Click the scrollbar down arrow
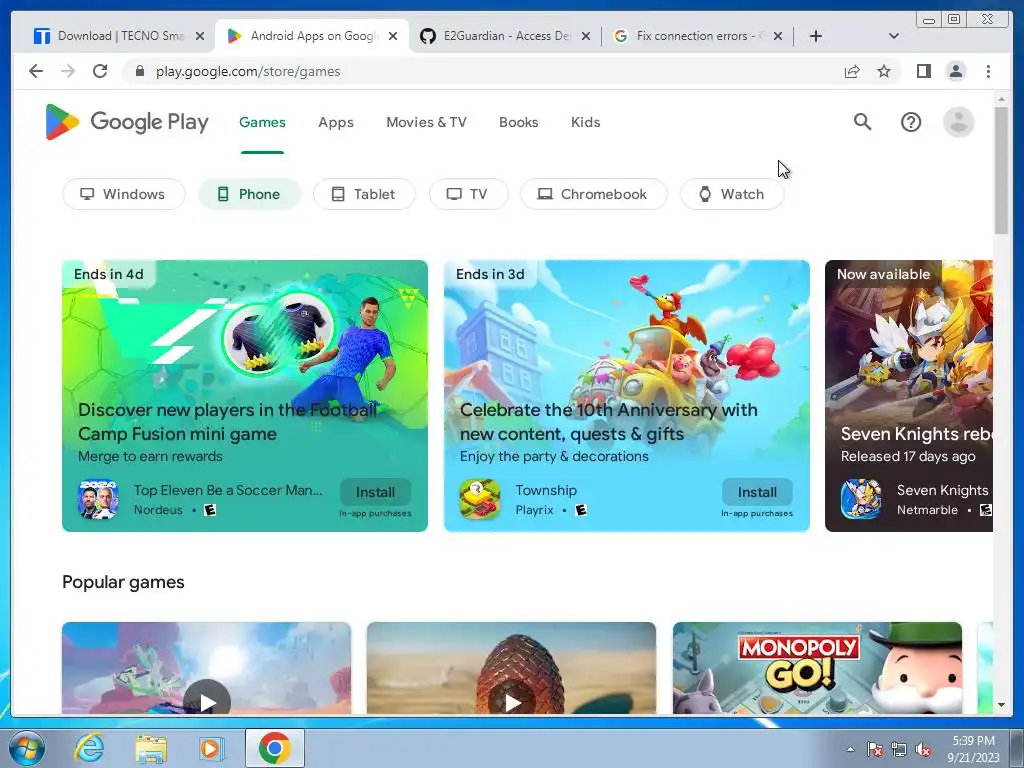This screenshot has height=768, width=1024. pyautogui.click(x=1001, y=705)
